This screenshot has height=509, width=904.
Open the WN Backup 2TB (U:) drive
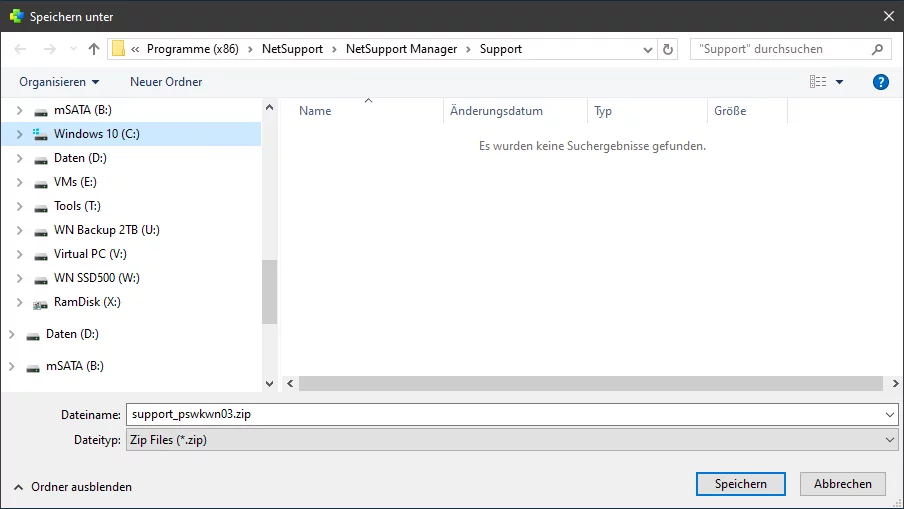click(x=106, y=230)
